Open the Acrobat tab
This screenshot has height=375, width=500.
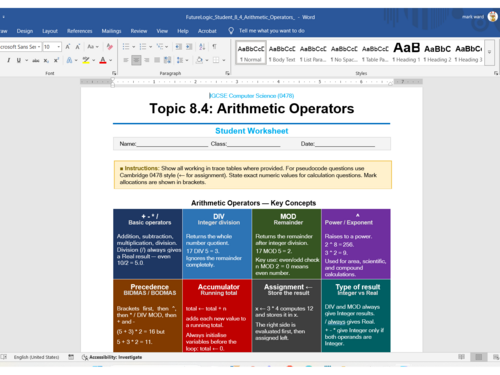click(207, 31)
